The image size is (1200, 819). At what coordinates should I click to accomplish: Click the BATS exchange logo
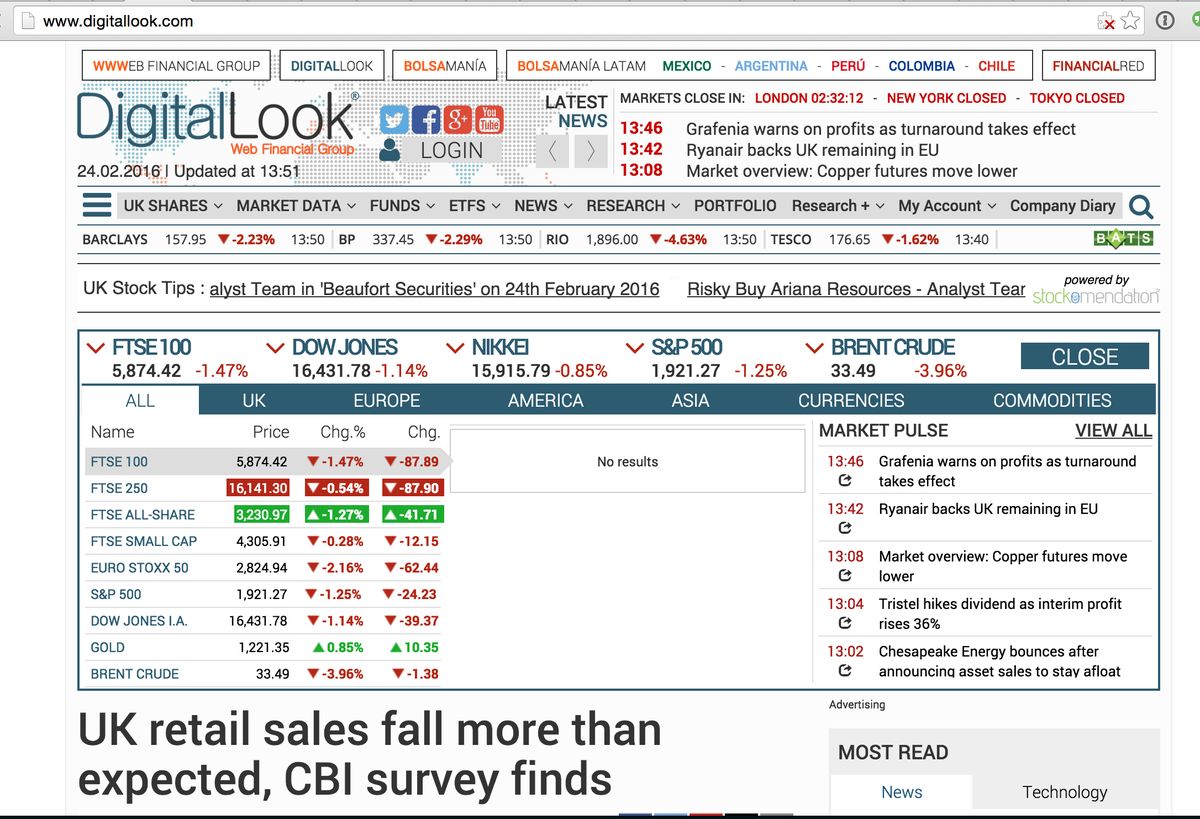click(1124, 239)
